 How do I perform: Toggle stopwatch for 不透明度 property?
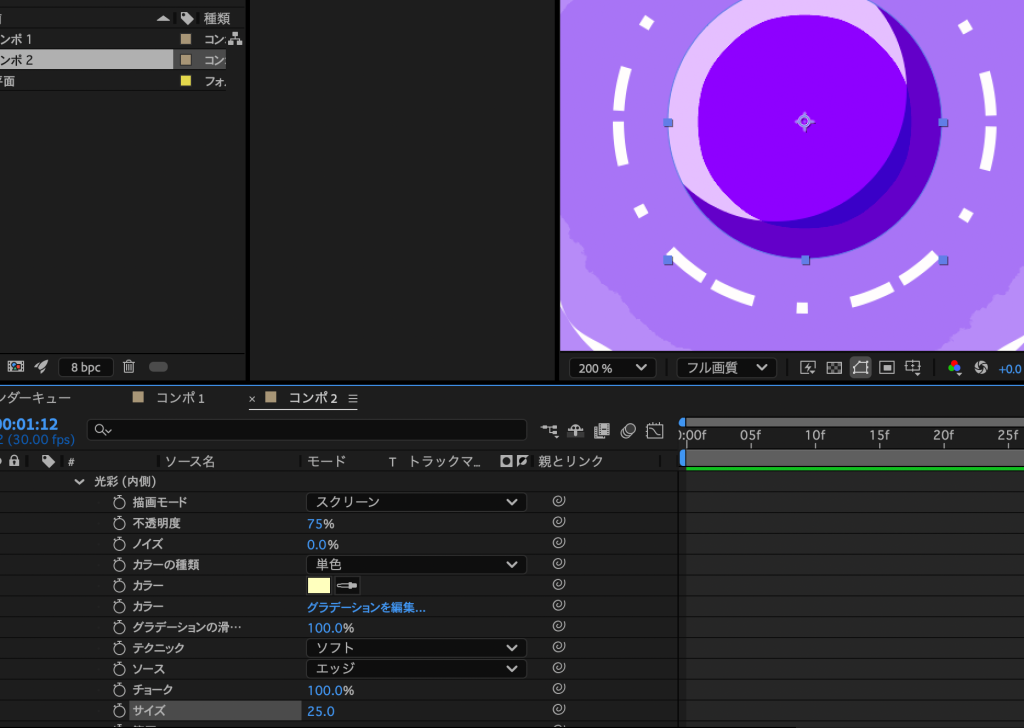pos(119,523)
